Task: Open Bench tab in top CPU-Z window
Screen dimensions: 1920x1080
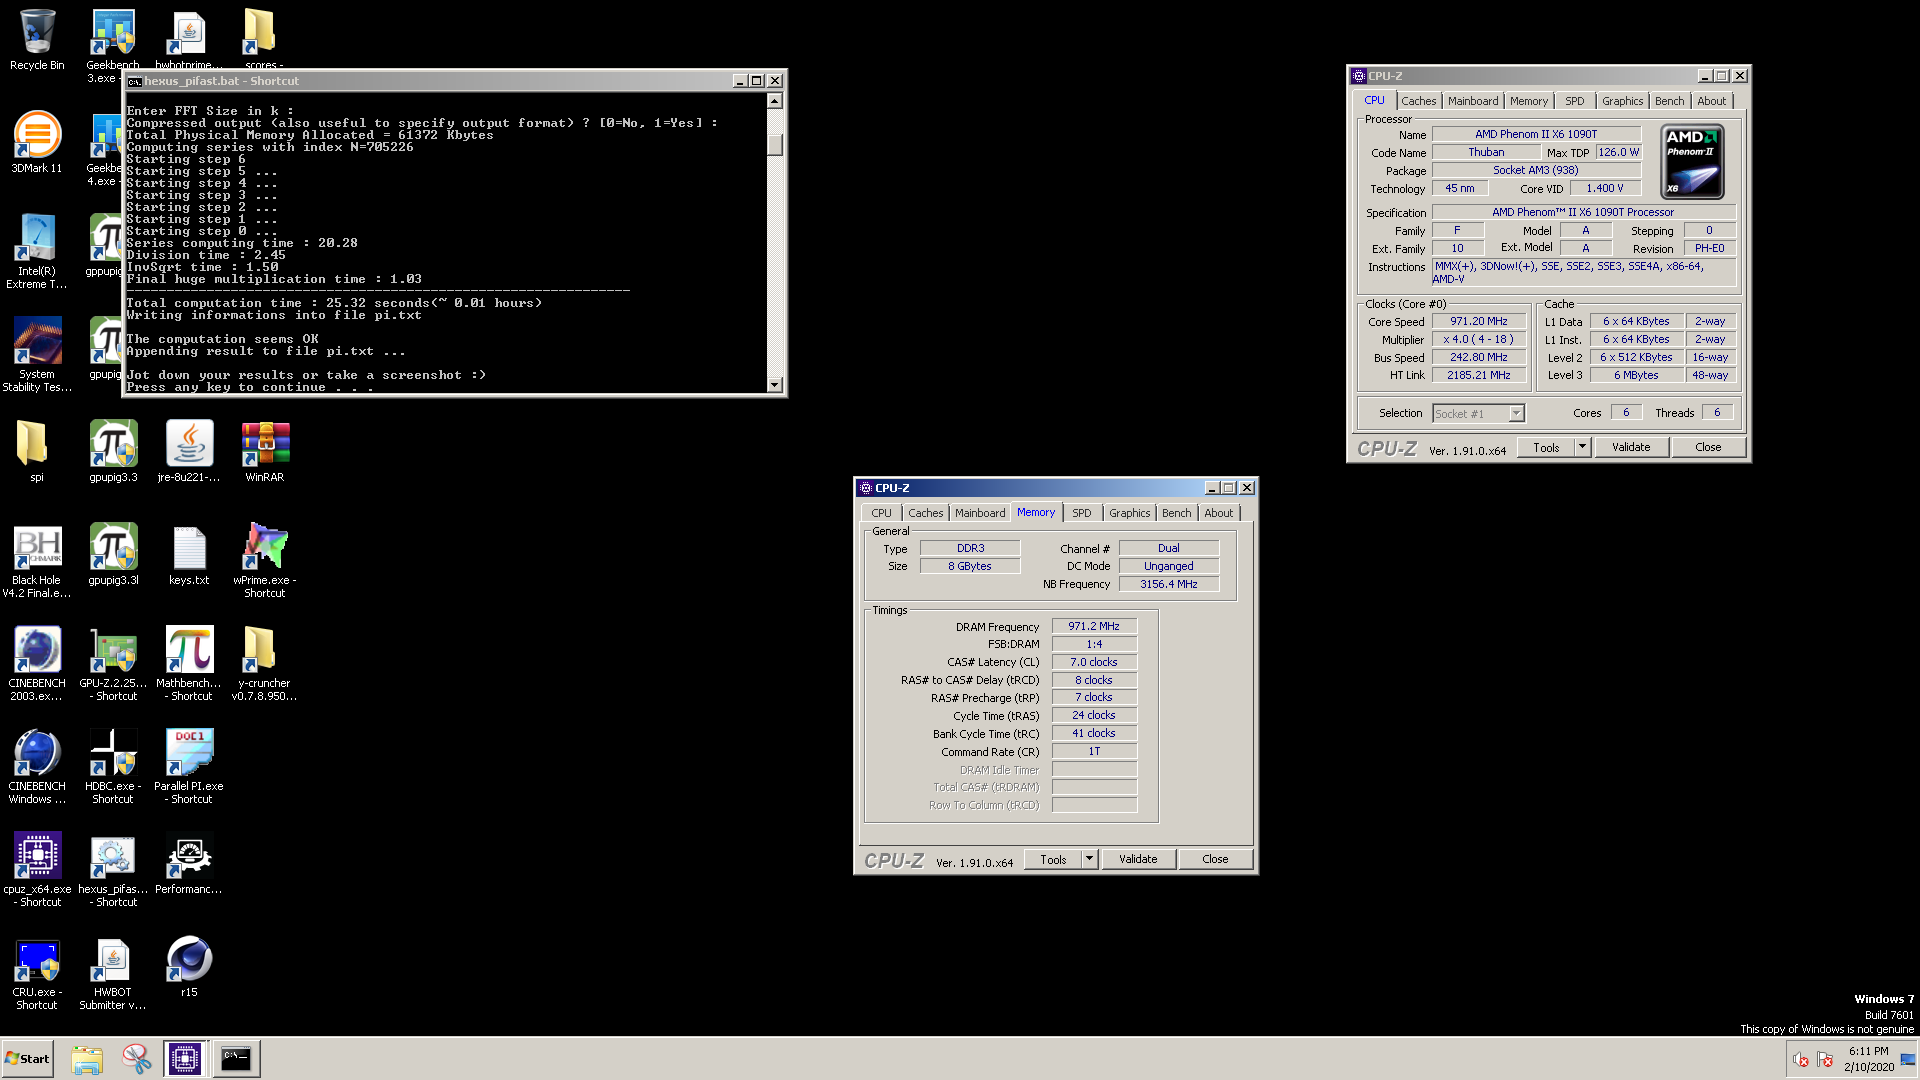Action: (1669, 101)
